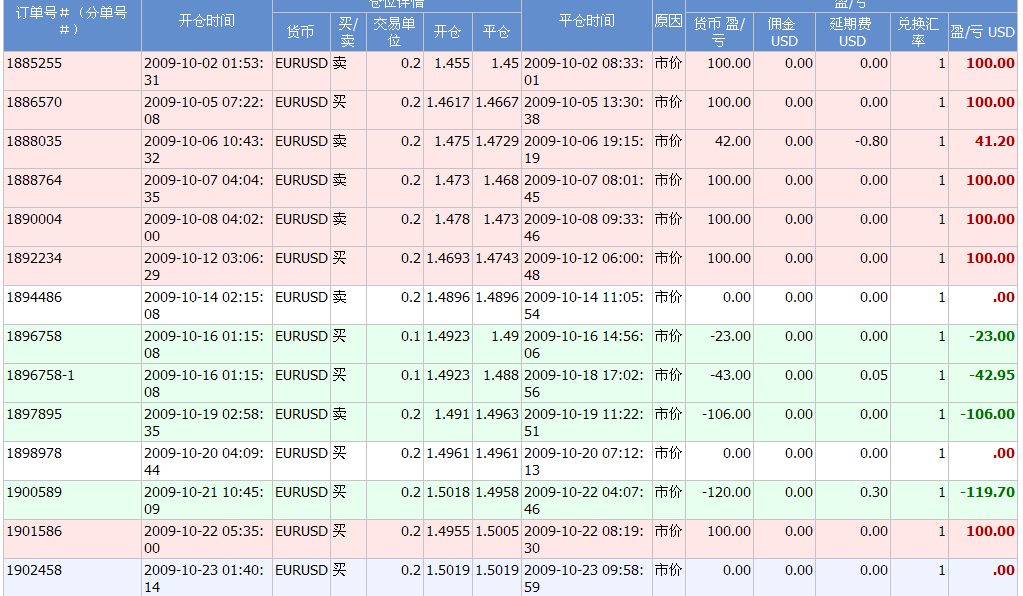1023x596 pixels.
Task: Click open time 2009-10-23 01:40:14
Action: coord(204,579)
